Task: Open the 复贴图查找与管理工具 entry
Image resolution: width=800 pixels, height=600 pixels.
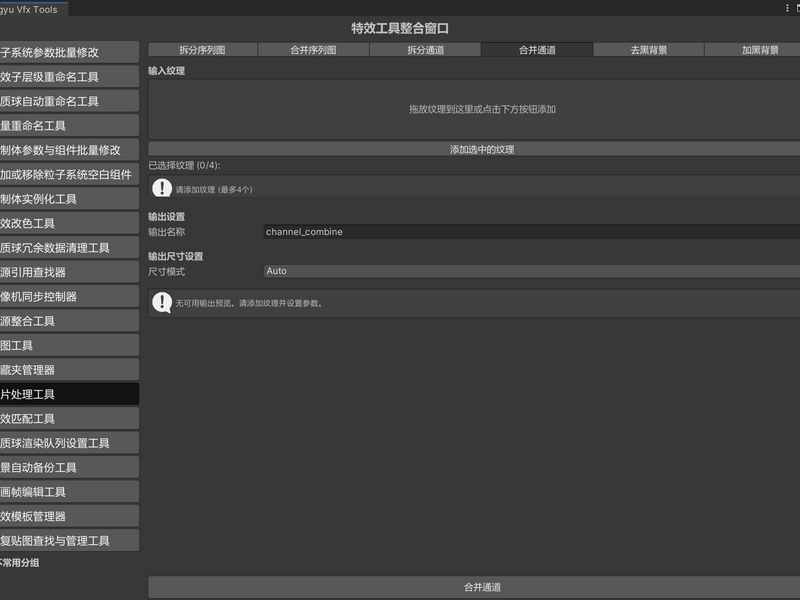Action: click(69, 540)
